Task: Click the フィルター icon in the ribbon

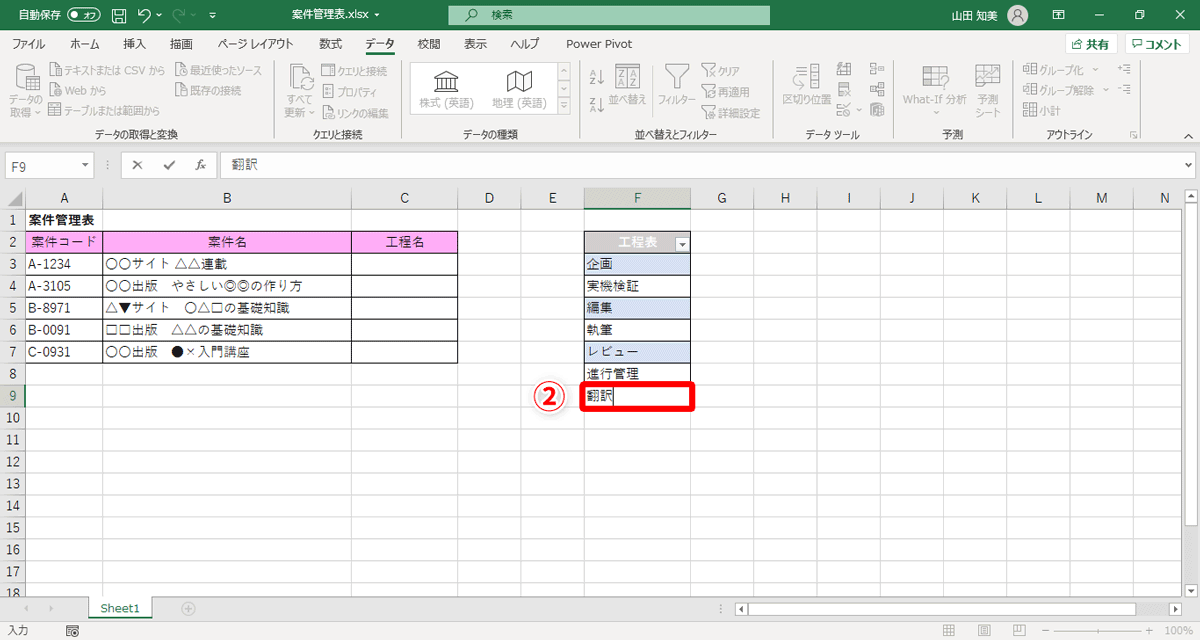Action: (x=677, y=88)
